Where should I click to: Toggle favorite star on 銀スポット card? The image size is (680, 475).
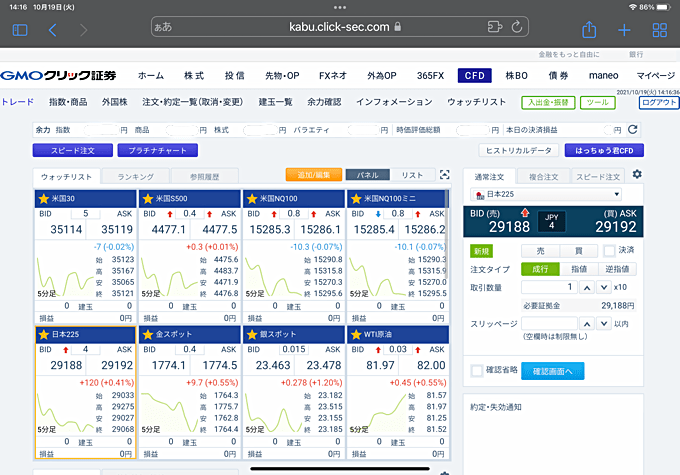(252, 334)
